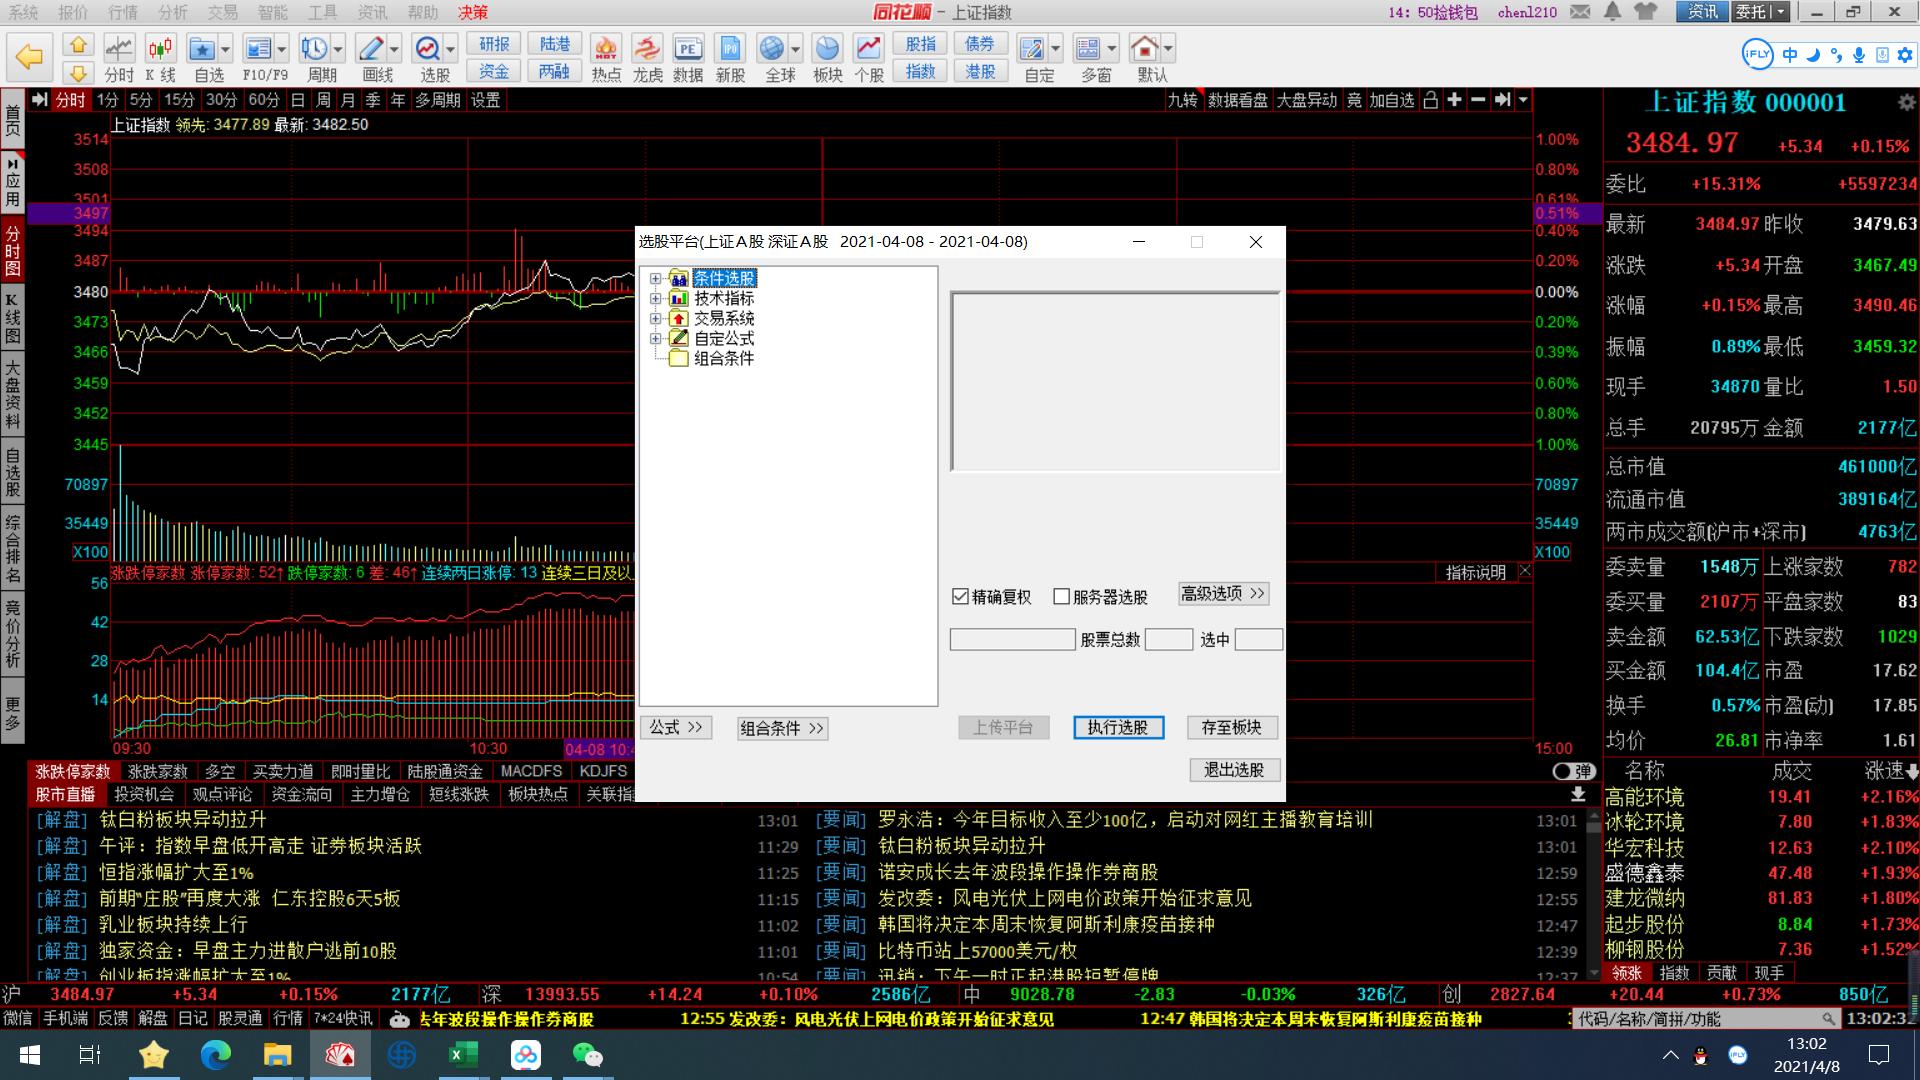The width and height of the screenshot is (1920, 1080).
Task: Click the yellow back arrow icon
Action: point(29,57)
